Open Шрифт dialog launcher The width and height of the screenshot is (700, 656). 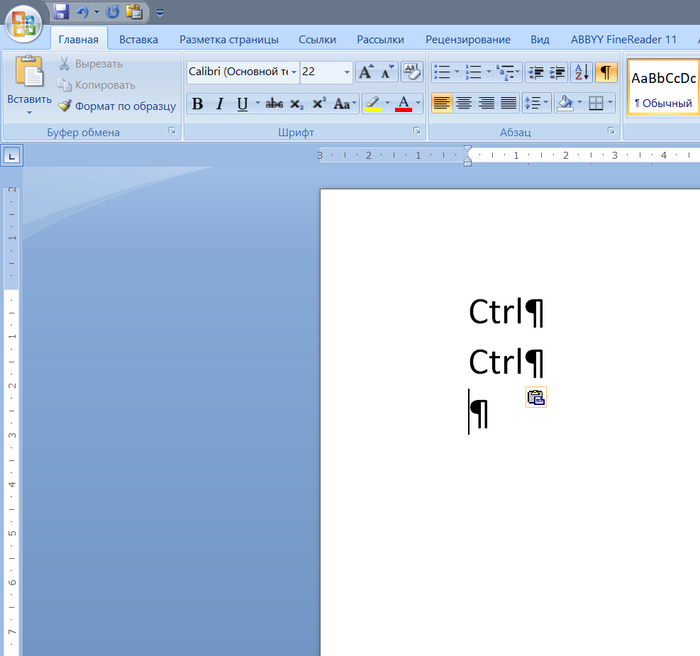(417, 131)
